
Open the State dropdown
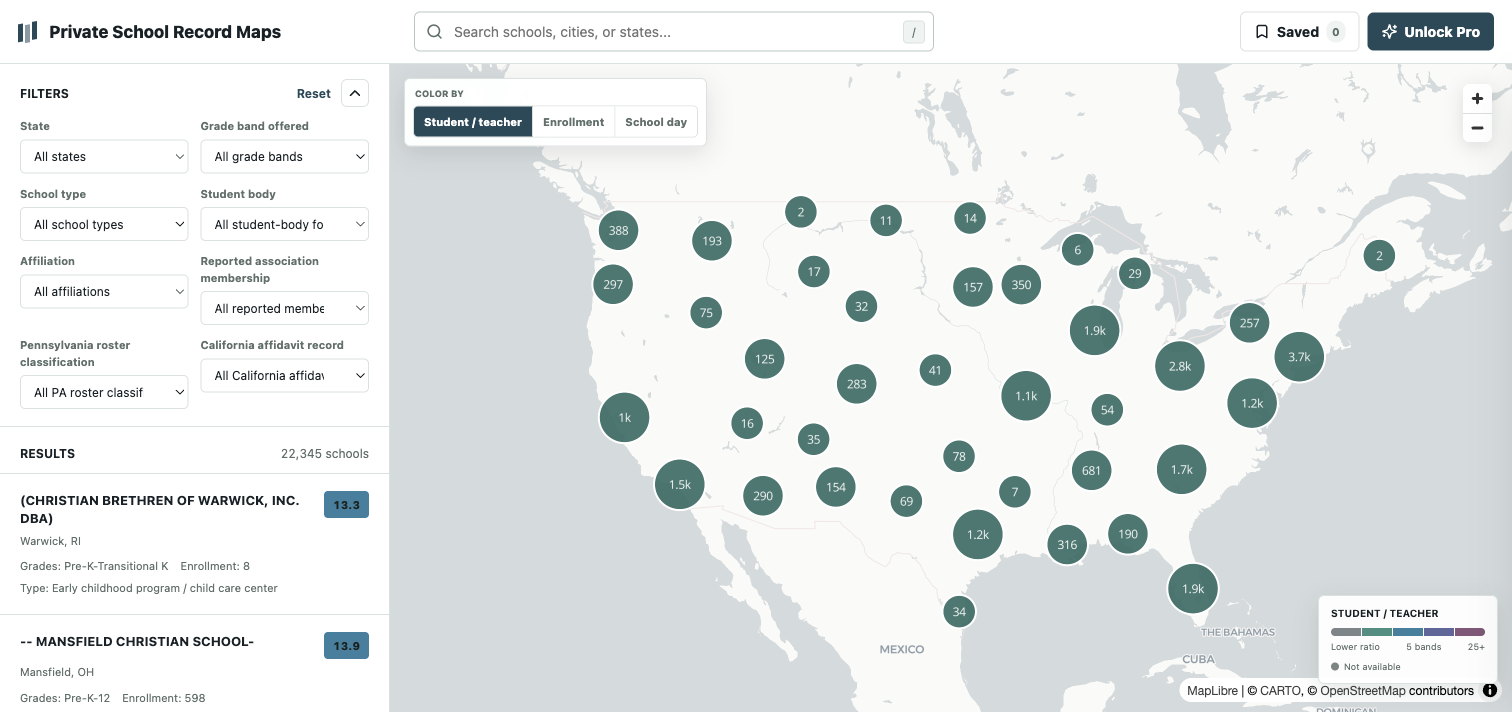[104, 157]
